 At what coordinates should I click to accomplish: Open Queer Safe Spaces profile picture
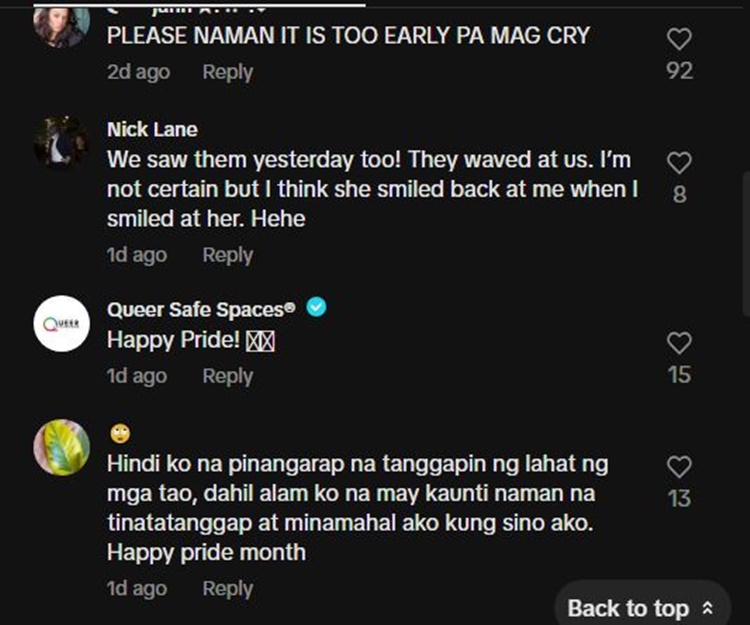pos(62,323)
